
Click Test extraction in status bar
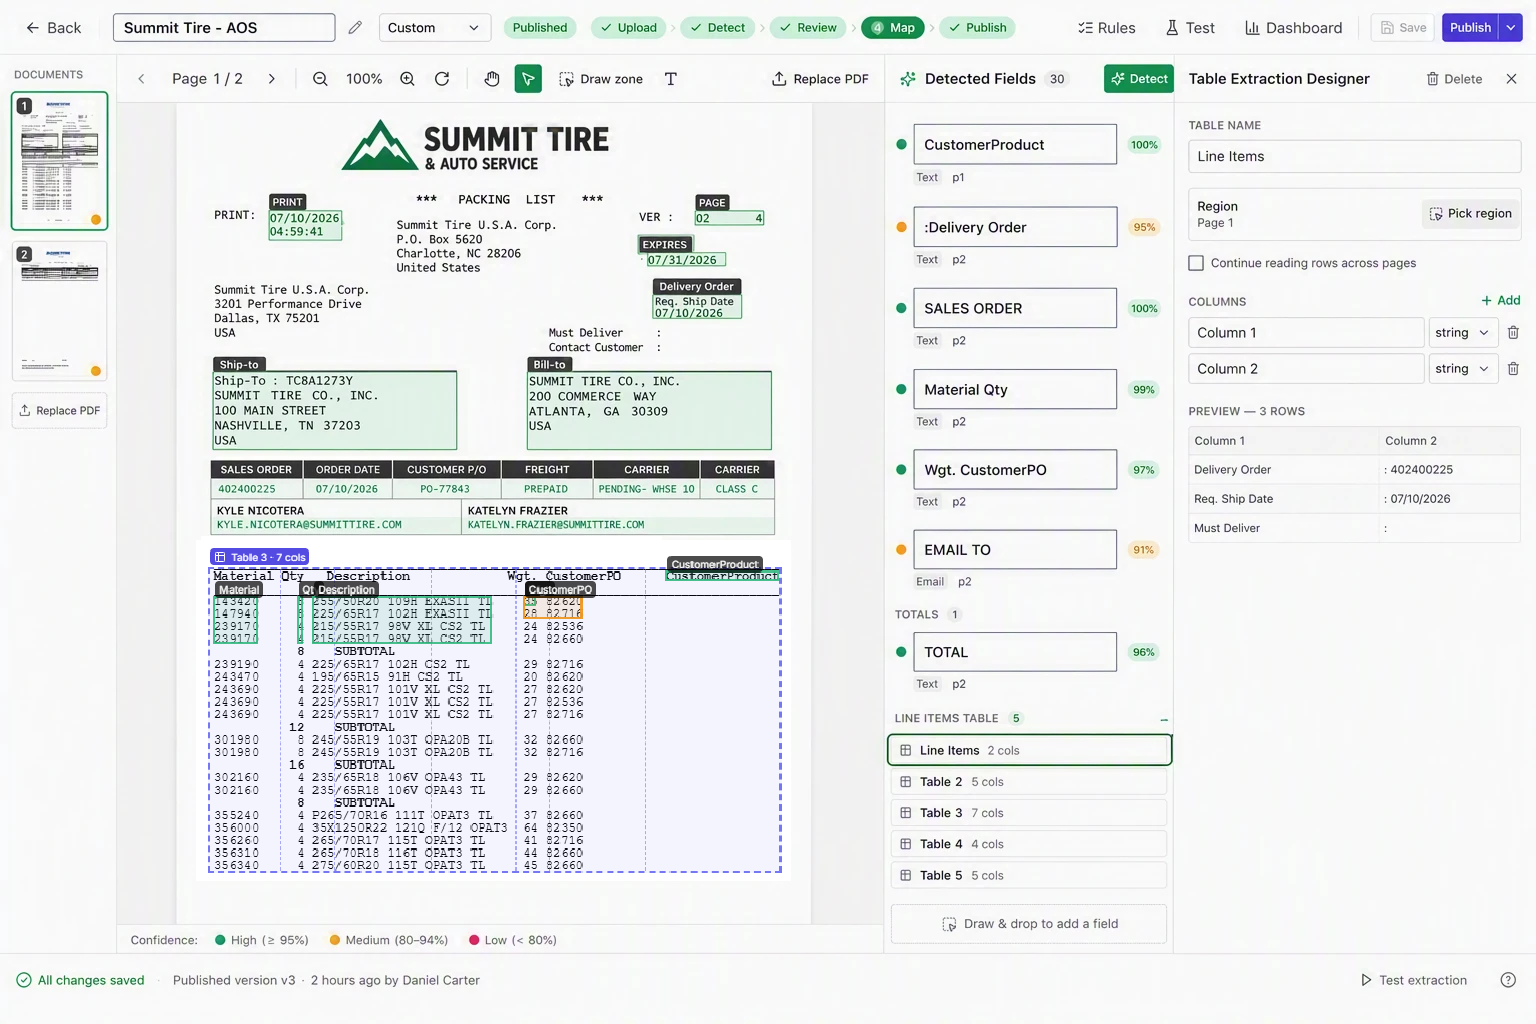pos(1413,980)
